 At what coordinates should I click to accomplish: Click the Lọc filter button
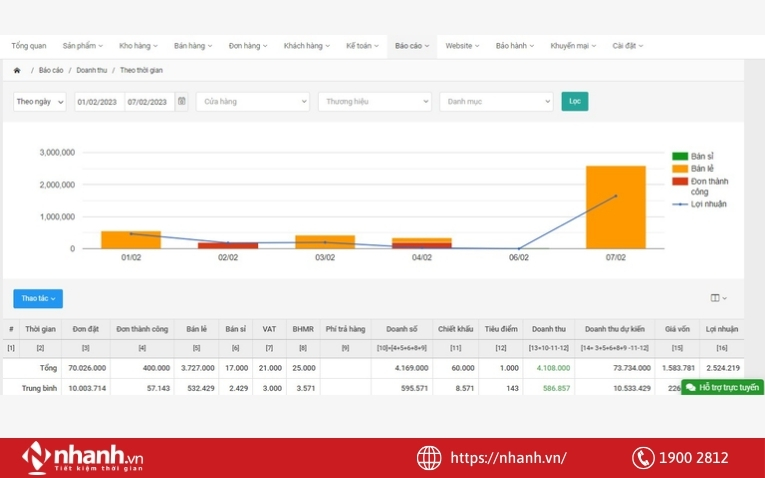pyautogui.click(x=574, y=101)
